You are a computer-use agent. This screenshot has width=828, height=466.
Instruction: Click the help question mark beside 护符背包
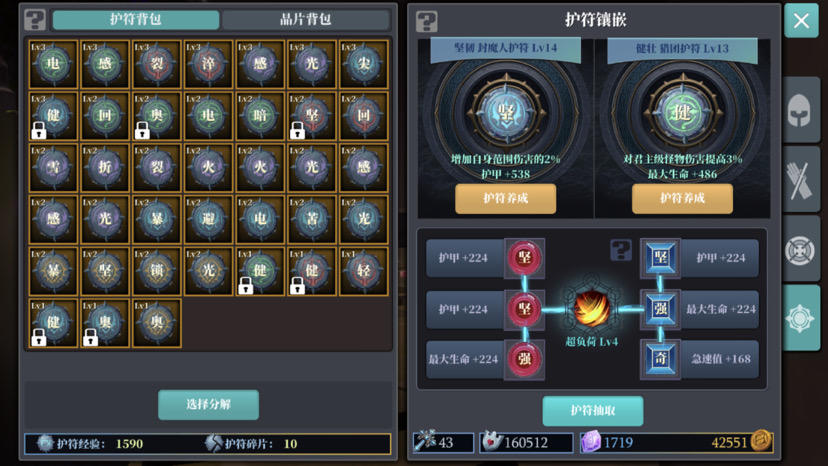pyautogui.click(x=35, y=20)
